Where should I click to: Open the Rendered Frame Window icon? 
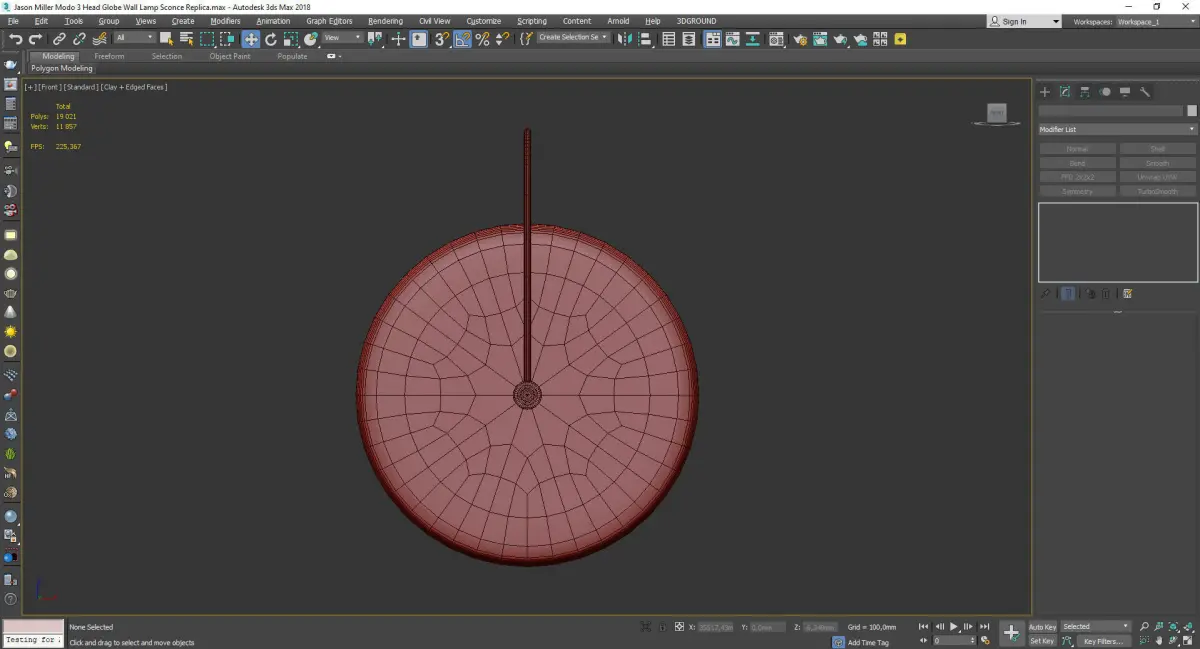(x=819, y=39)
